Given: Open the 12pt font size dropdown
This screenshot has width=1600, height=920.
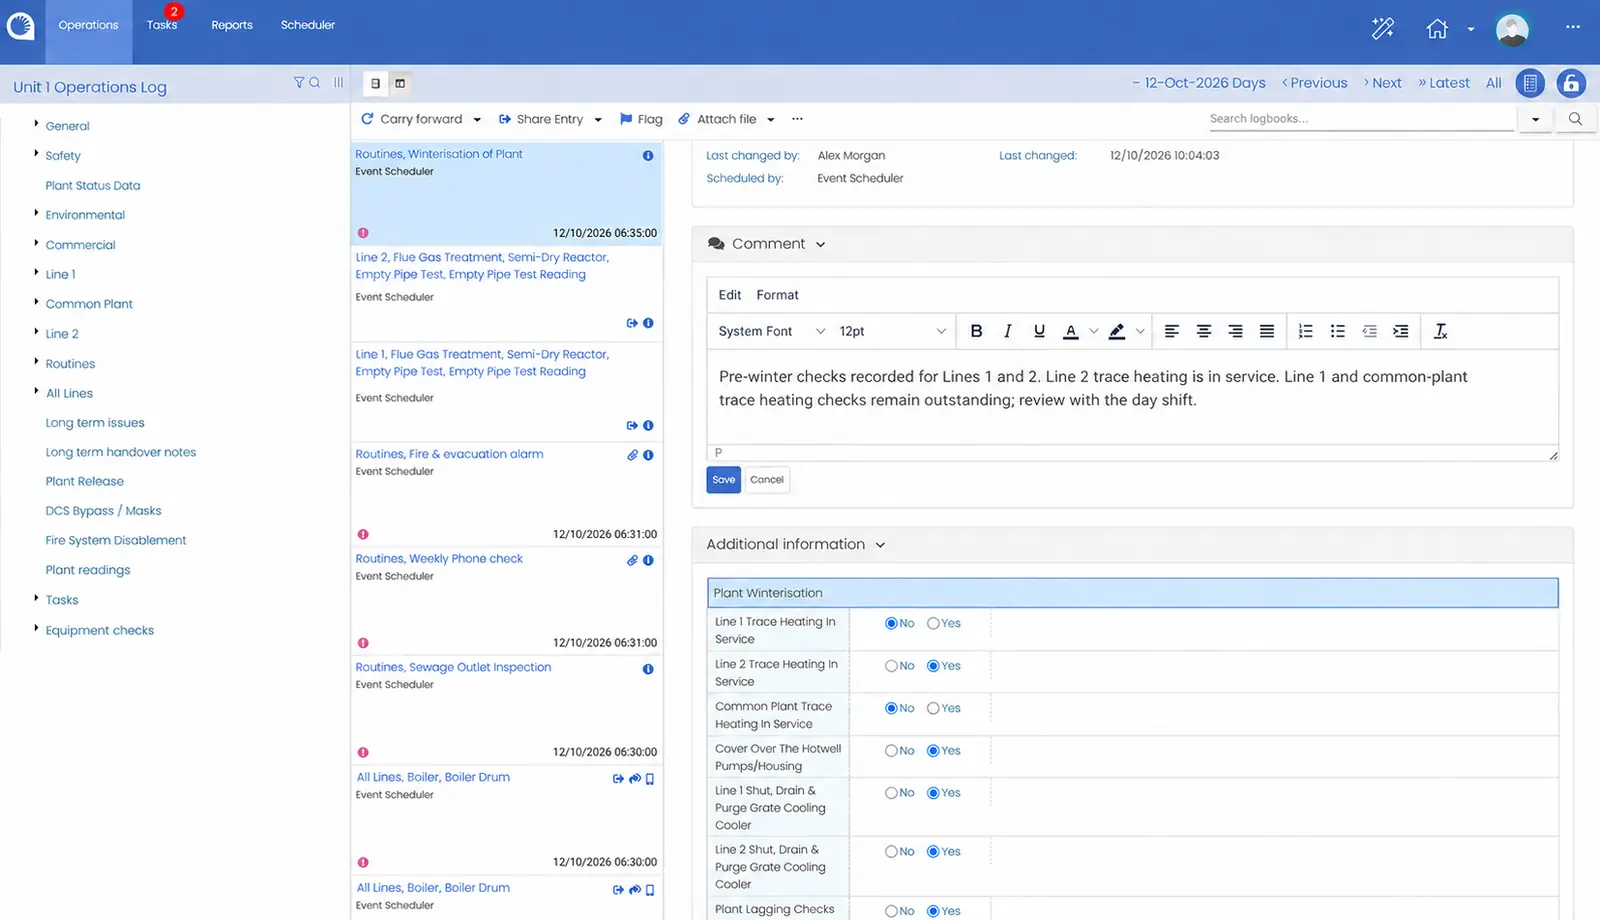Looking at the screenshot, I should click(x=892, y=331).
